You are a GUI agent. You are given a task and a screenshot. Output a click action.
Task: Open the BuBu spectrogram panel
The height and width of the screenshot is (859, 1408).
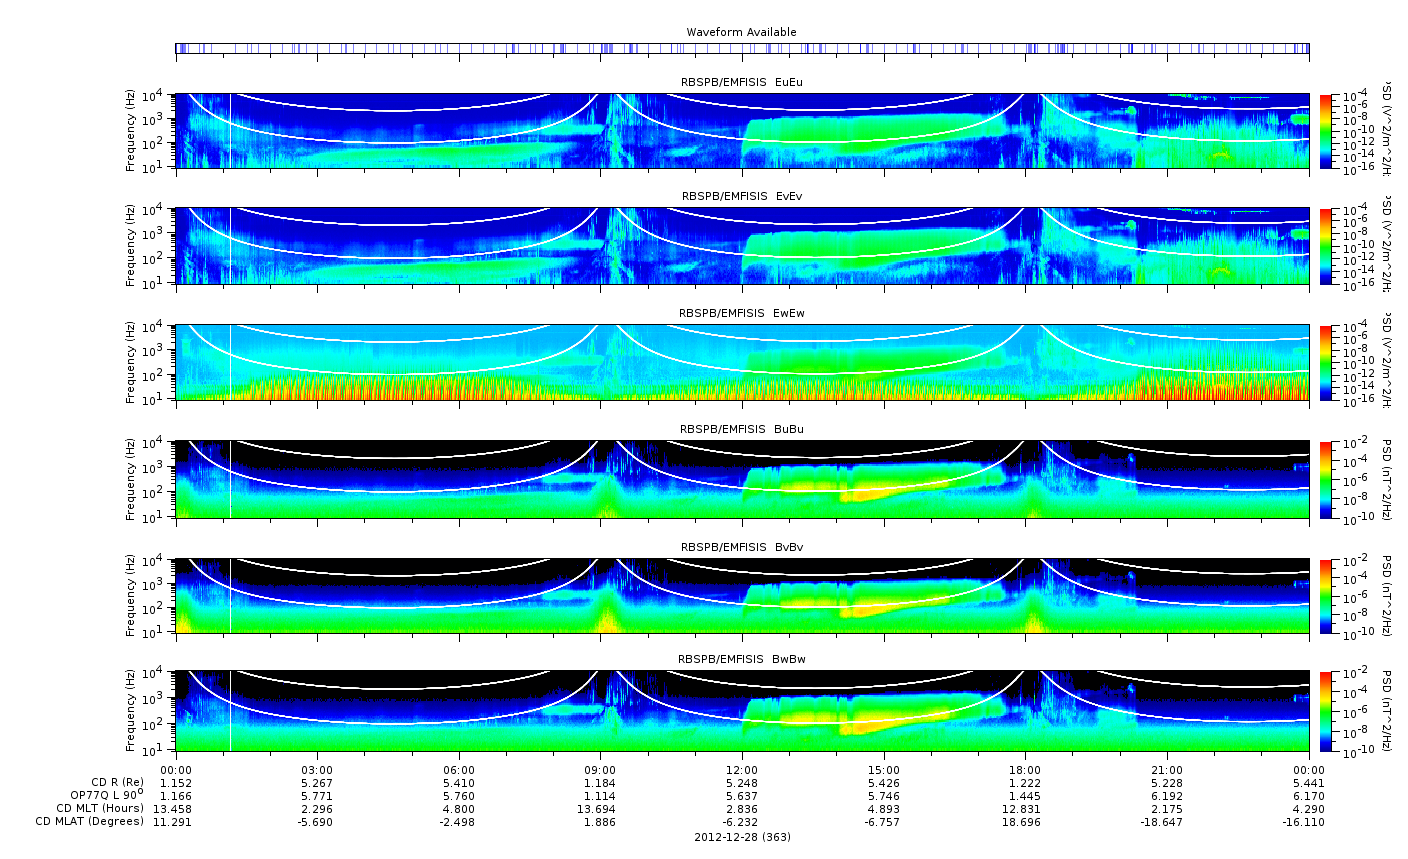742,479
